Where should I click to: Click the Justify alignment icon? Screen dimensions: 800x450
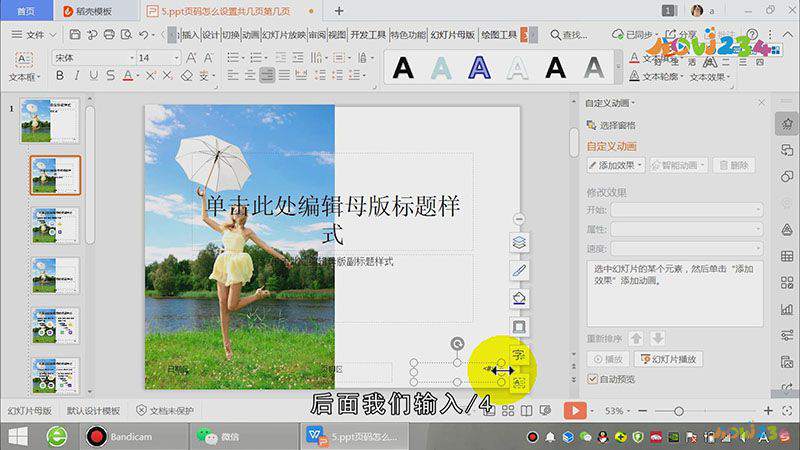pyautogui.click(x=284, y=76)
